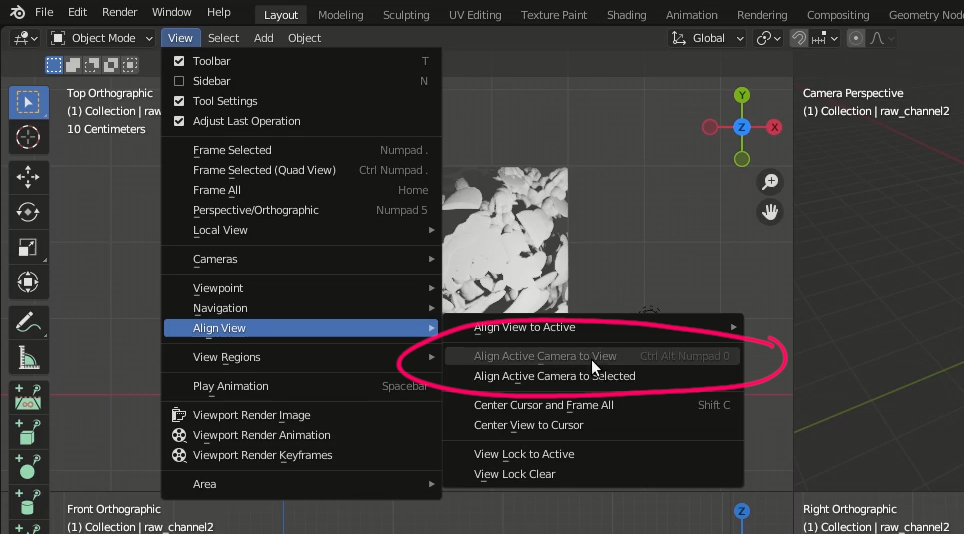Uncheck the Toolbar checkbox
This screenshot has width=964, height=534.
[179, 61]
